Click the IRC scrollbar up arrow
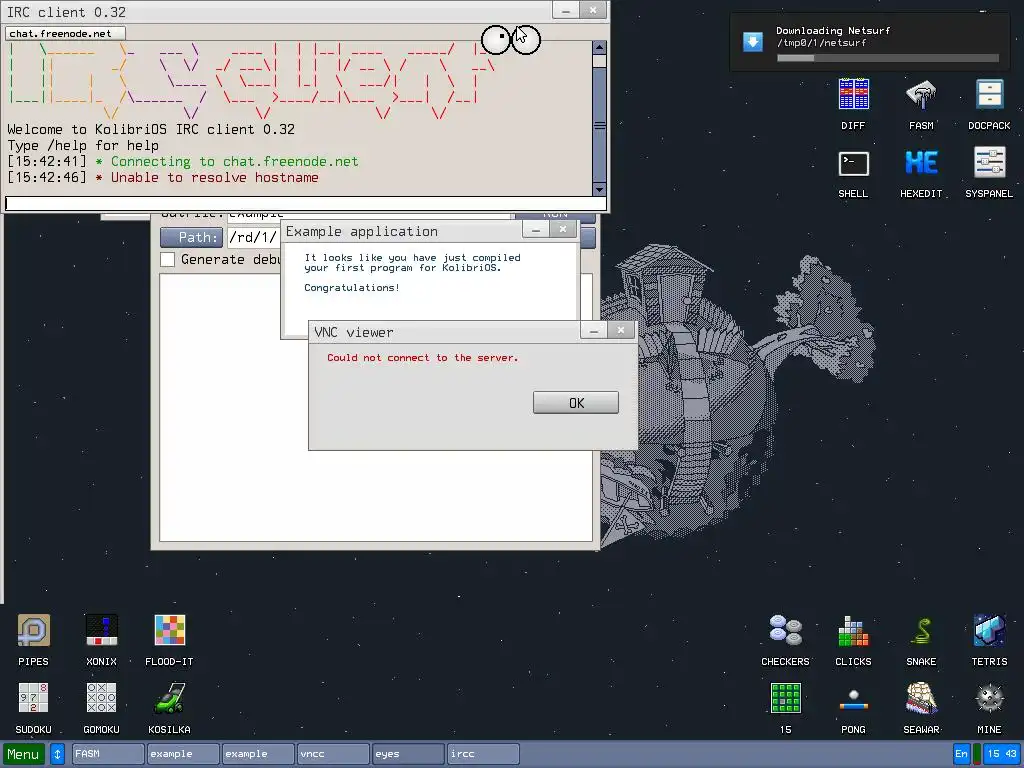Viewport: 1024px width, 768px height. pyautogui.click(x=599, y=48)
